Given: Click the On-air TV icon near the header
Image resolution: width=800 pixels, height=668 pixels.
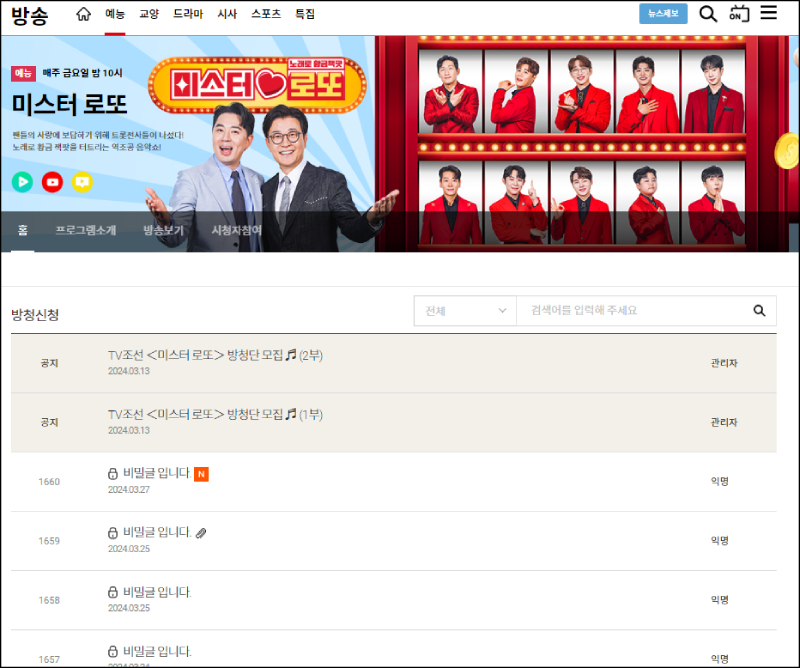Looking at the screenshot, I should click(x=740, y=14).
